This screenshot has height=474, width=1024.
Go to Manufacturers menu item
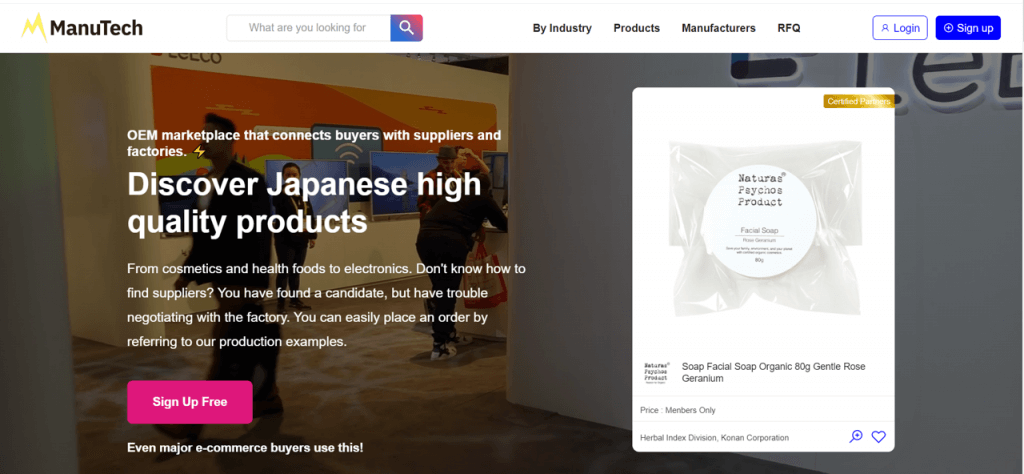(x=718, y=28)
